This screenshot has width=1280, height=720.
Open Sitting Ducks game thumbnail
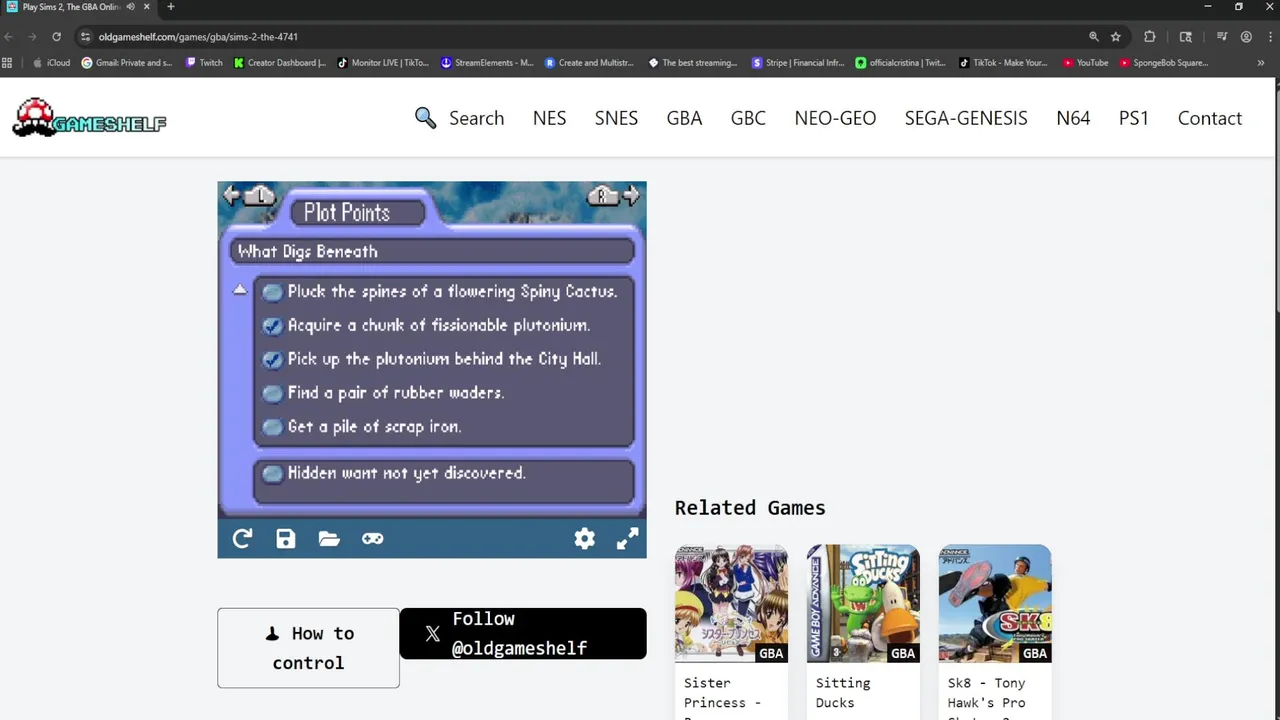tap(863, 603)
